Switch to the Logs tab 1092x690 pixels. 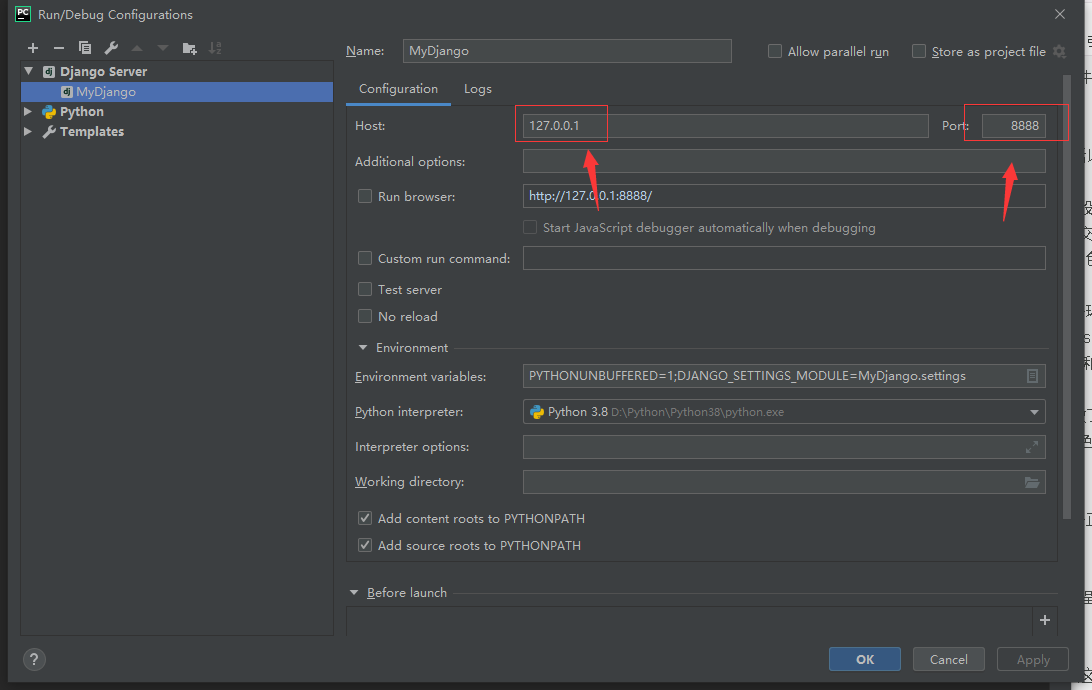coord(478,89)
